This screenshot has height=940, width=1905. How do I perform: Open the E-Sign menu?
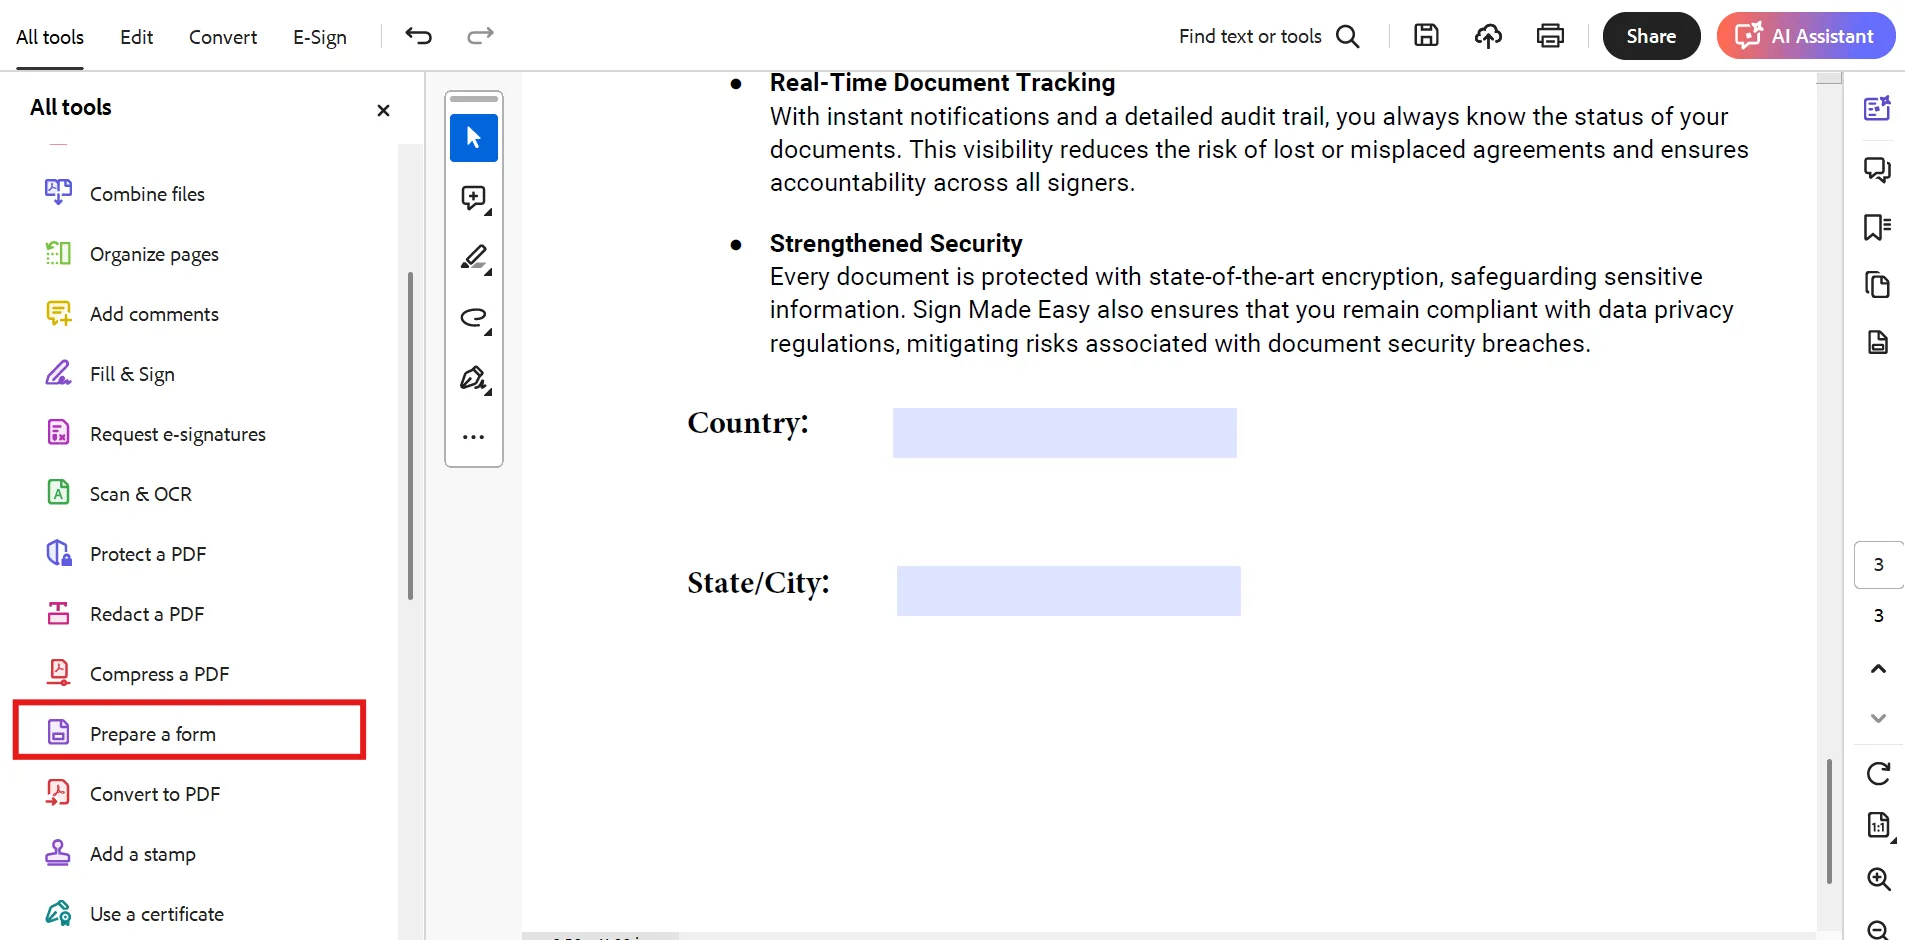[x=320, y=37]
